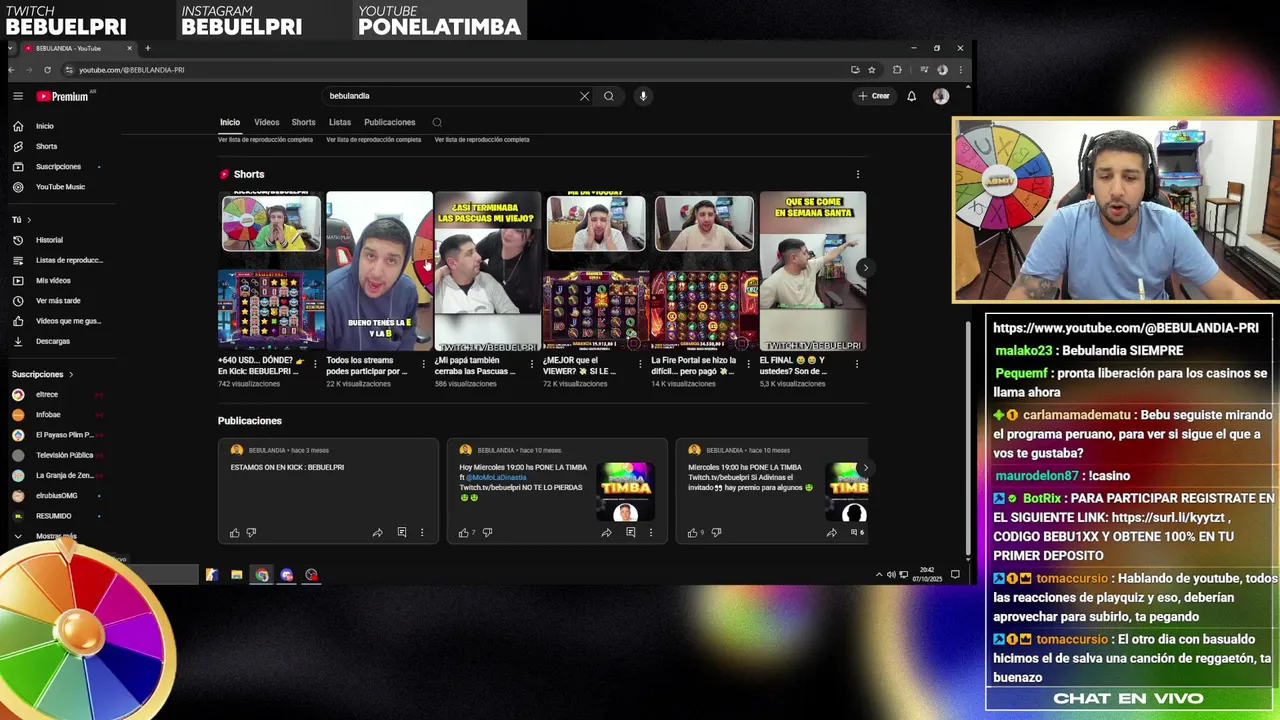Image resolution: width=1280 pixels, height=720 pixels.
Task: Open more options for 'Hoy Miercoles 19:00' post
Action: point(651,533)
